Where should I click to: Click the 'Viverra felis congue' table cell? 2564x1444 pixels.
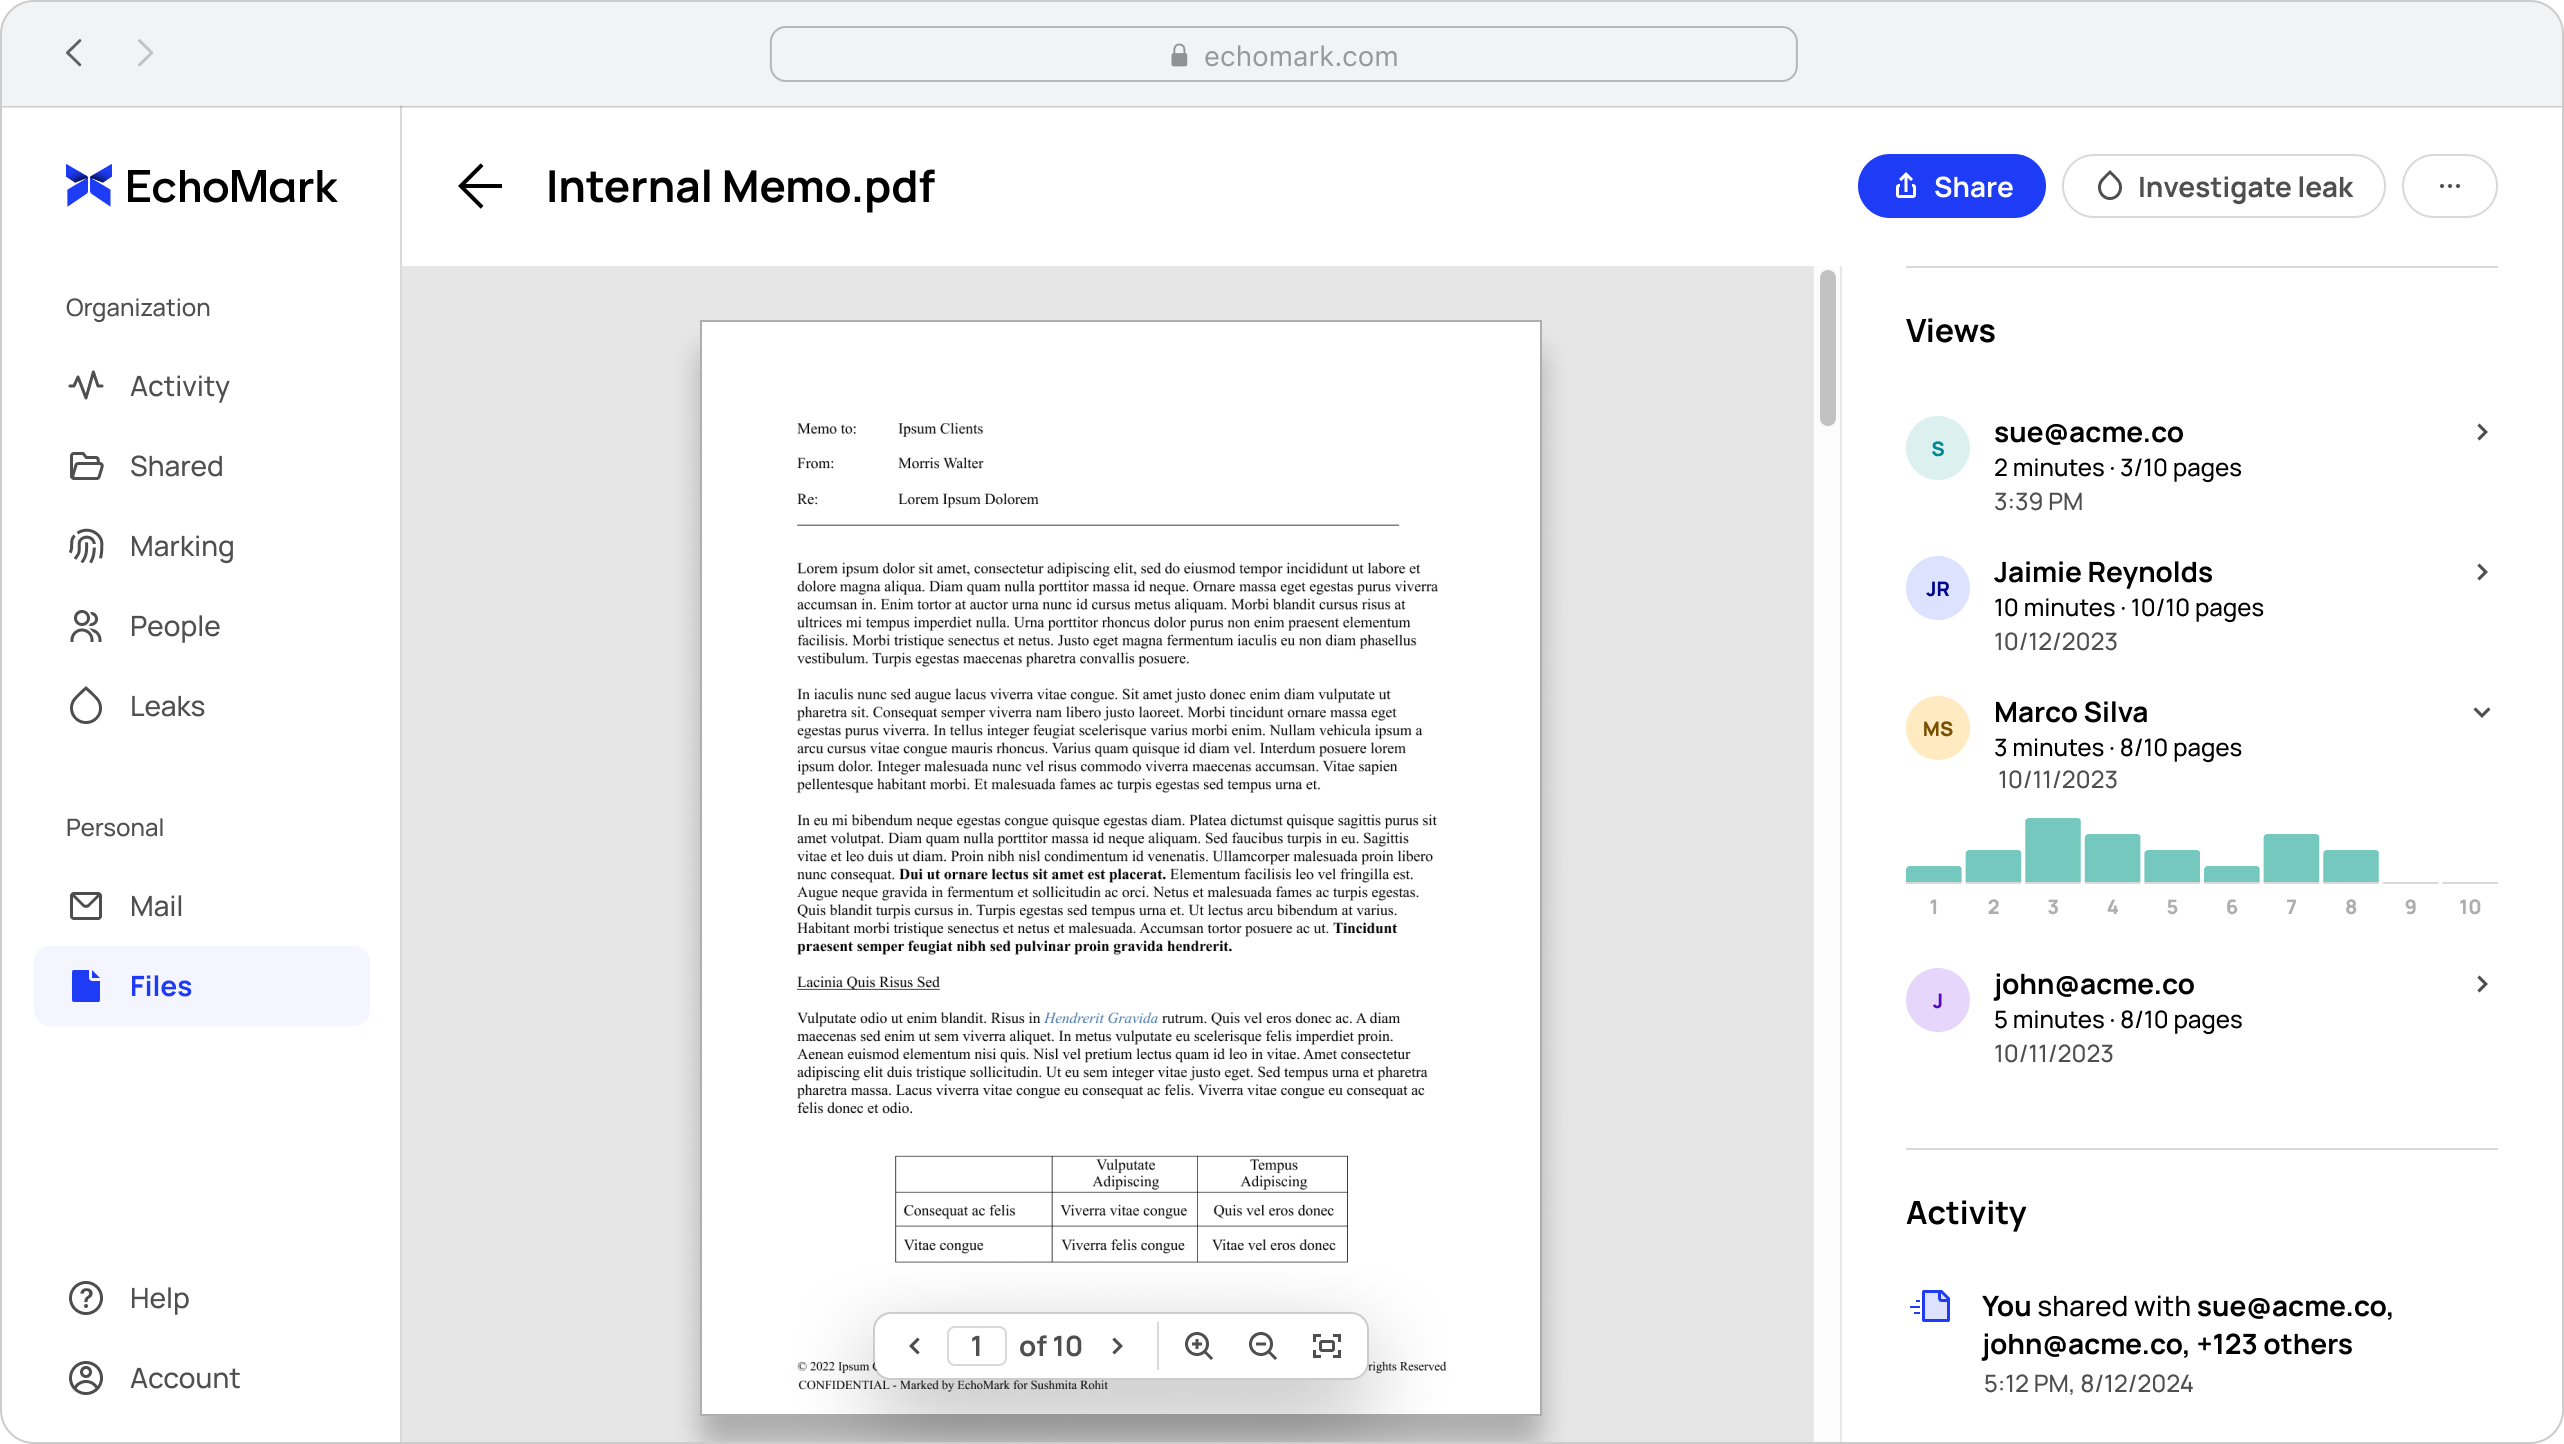point(1124,1245)
